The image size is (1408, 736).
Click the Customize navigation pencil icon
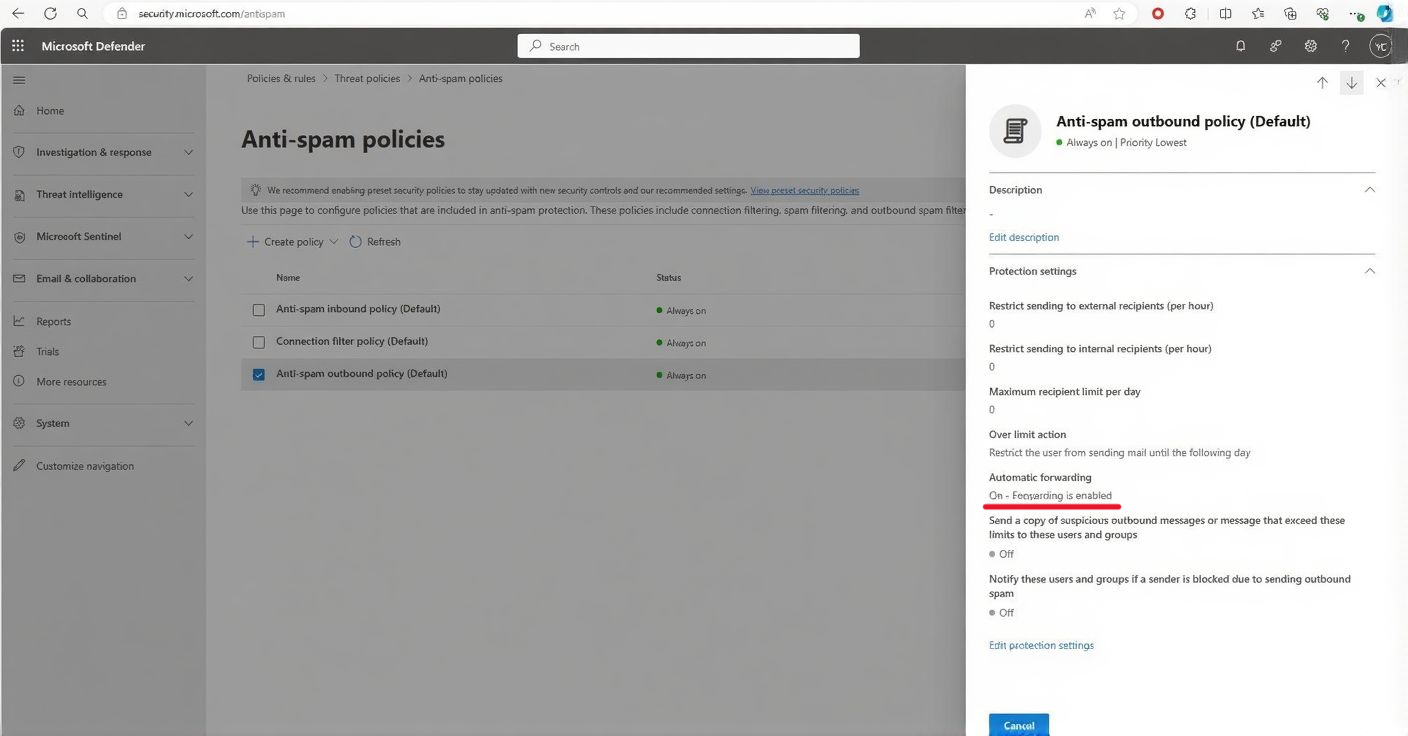pyautogui.click(x=18, y=466)
